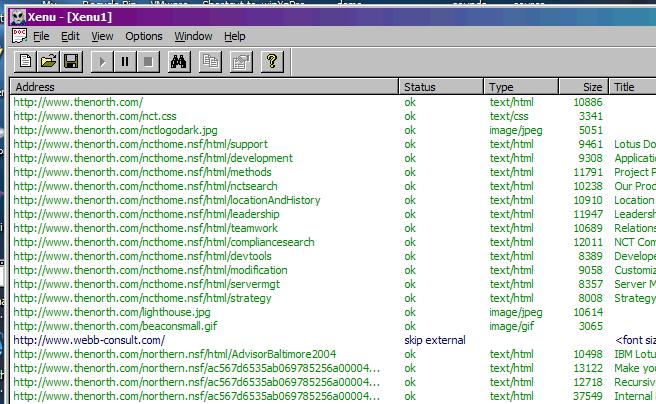Sort list by Status column header

[441, 87]
